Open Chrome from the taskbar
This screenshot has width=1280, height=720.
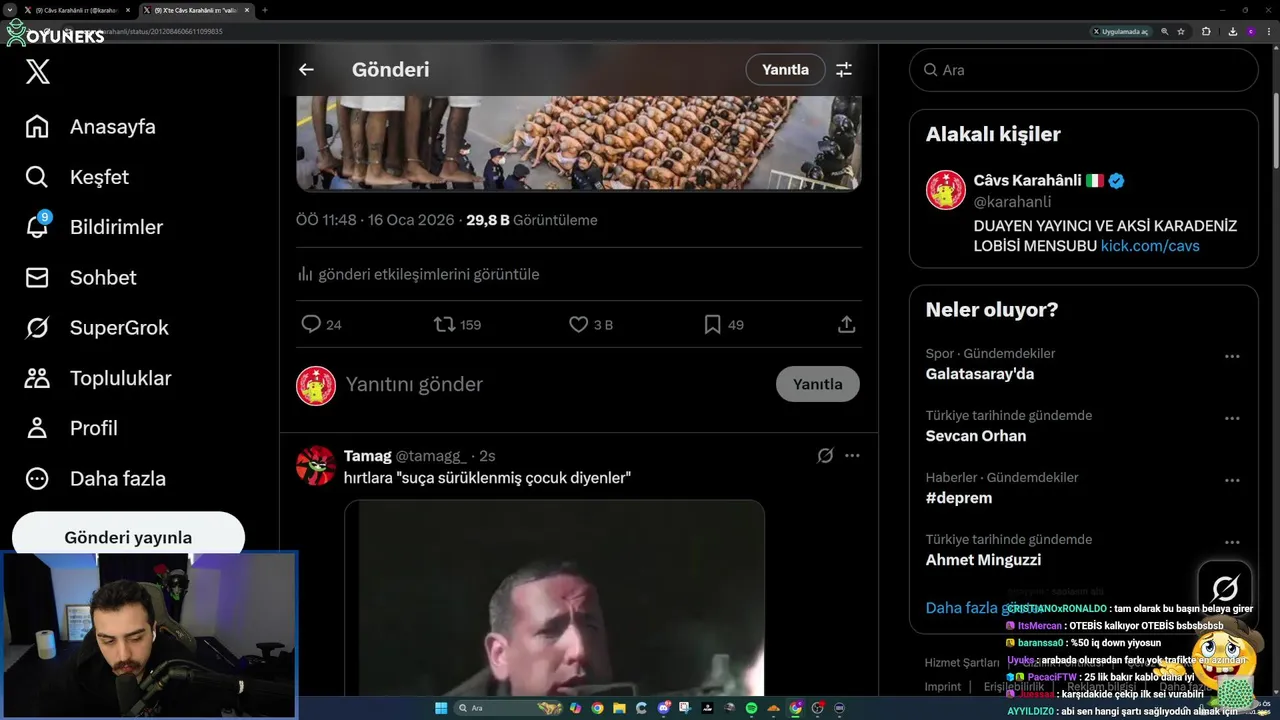click(597, 708)
